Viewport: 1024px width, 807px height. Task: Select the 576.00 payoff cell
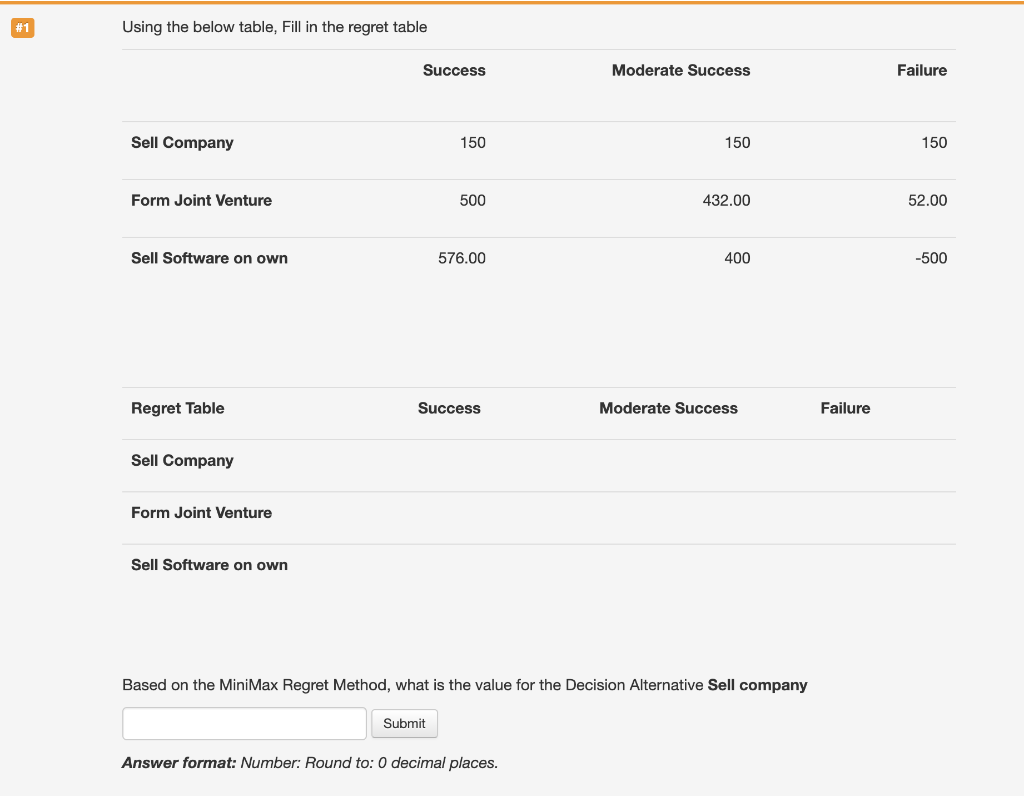tap(462, 258)
